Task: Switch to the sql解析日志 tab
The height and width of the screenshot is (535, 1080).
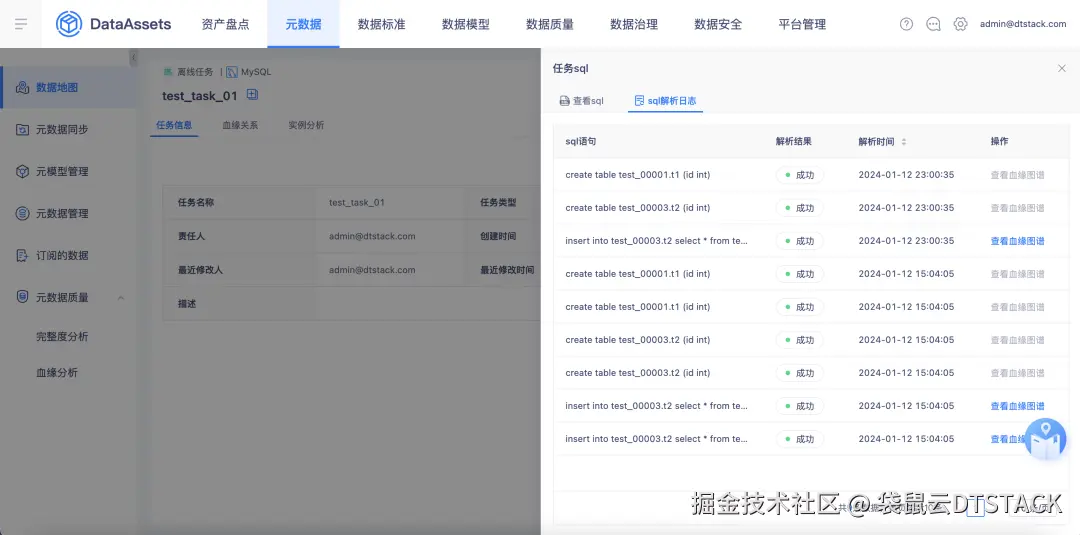Action: (x=665, y=101)
